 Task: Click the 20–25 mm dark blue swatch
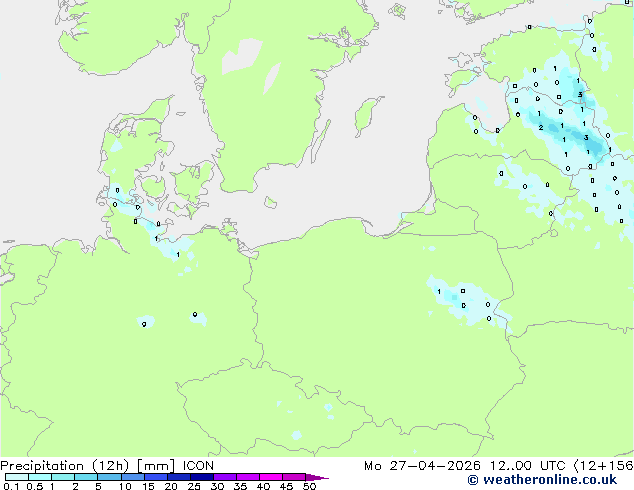[x=179, y=477]
